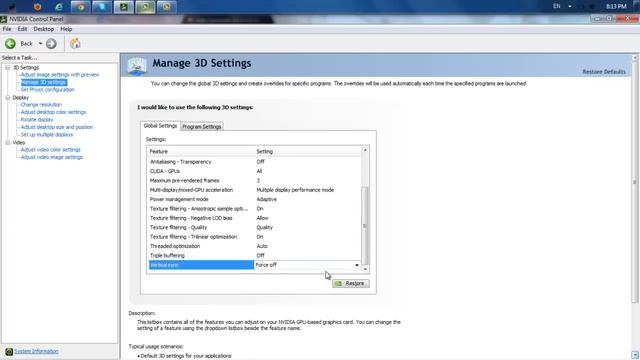The image size is (640, 360).
Task: Click Restore Defaults link
Action: [604, 72]
